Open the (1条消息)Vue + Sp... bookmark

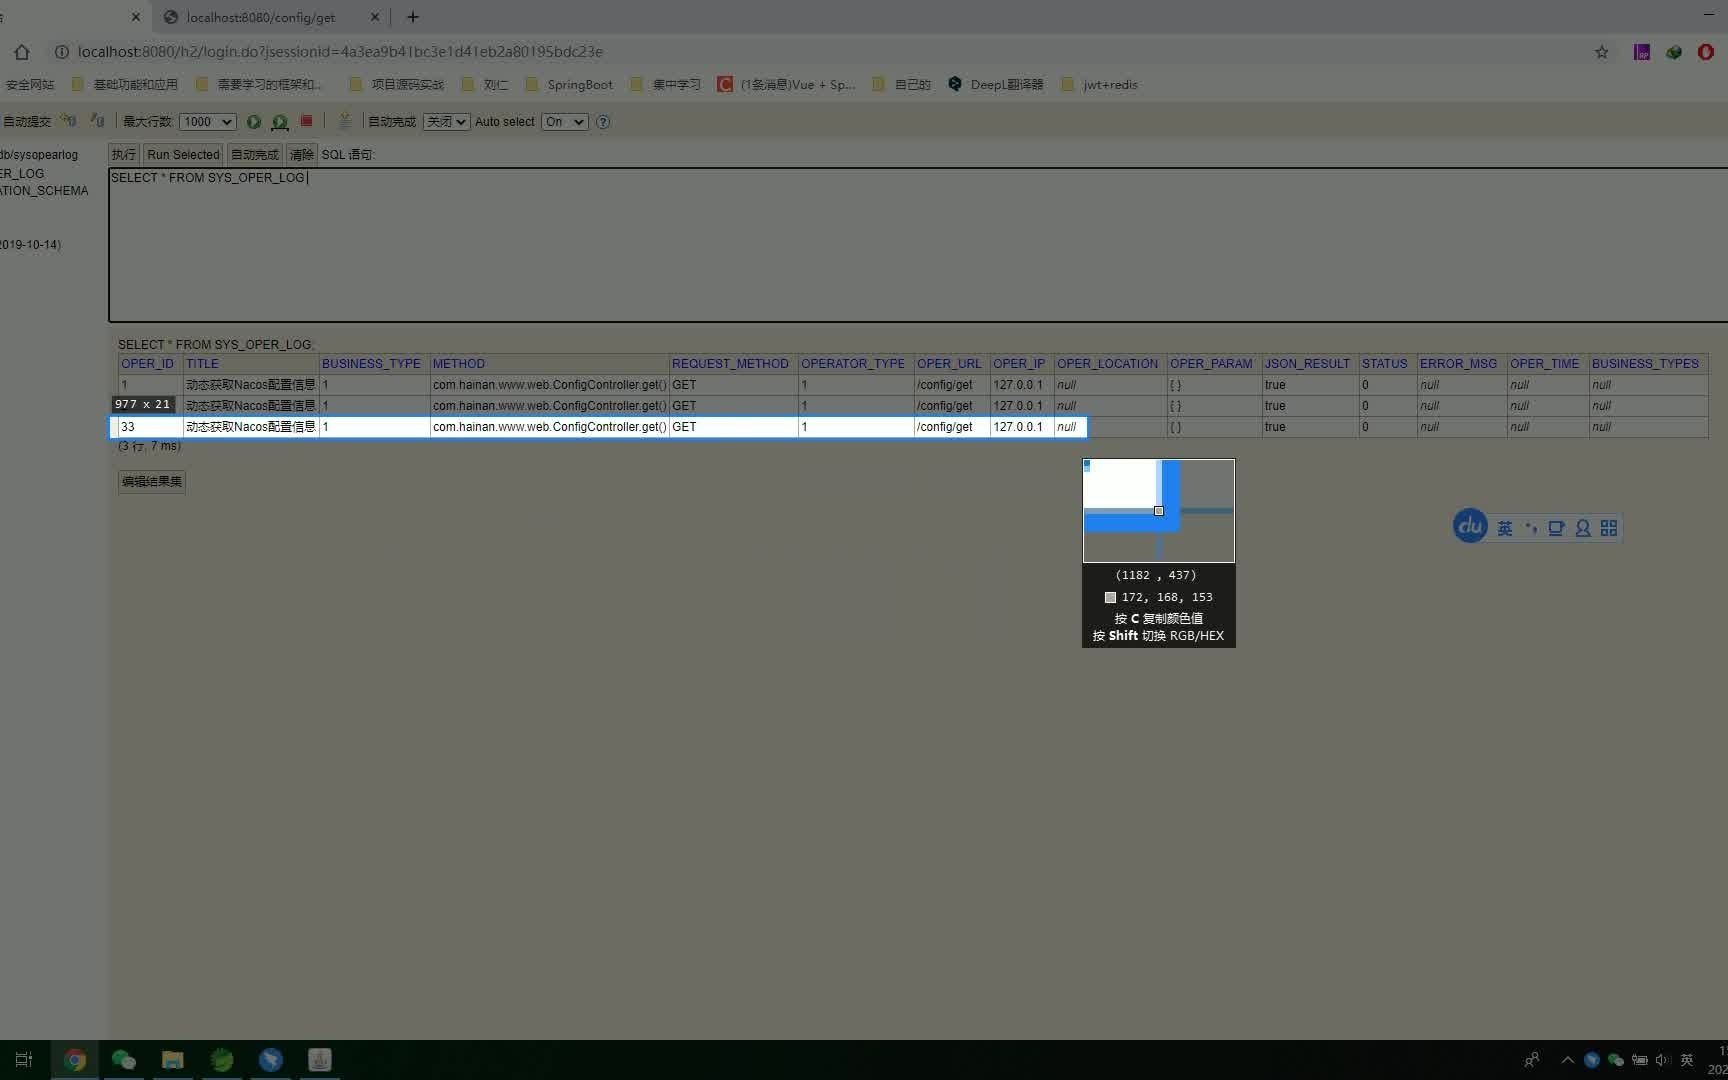[787, 85]
